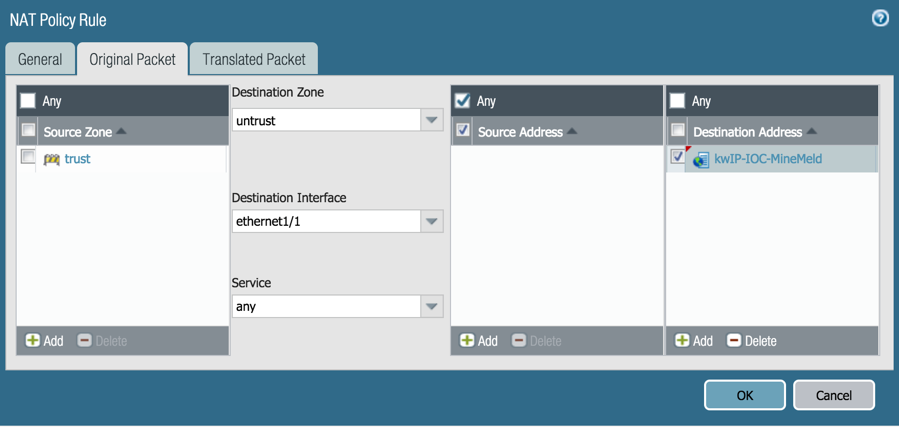Switch to the General tab
The image size is (899, 427).
[x=40, y=59]
